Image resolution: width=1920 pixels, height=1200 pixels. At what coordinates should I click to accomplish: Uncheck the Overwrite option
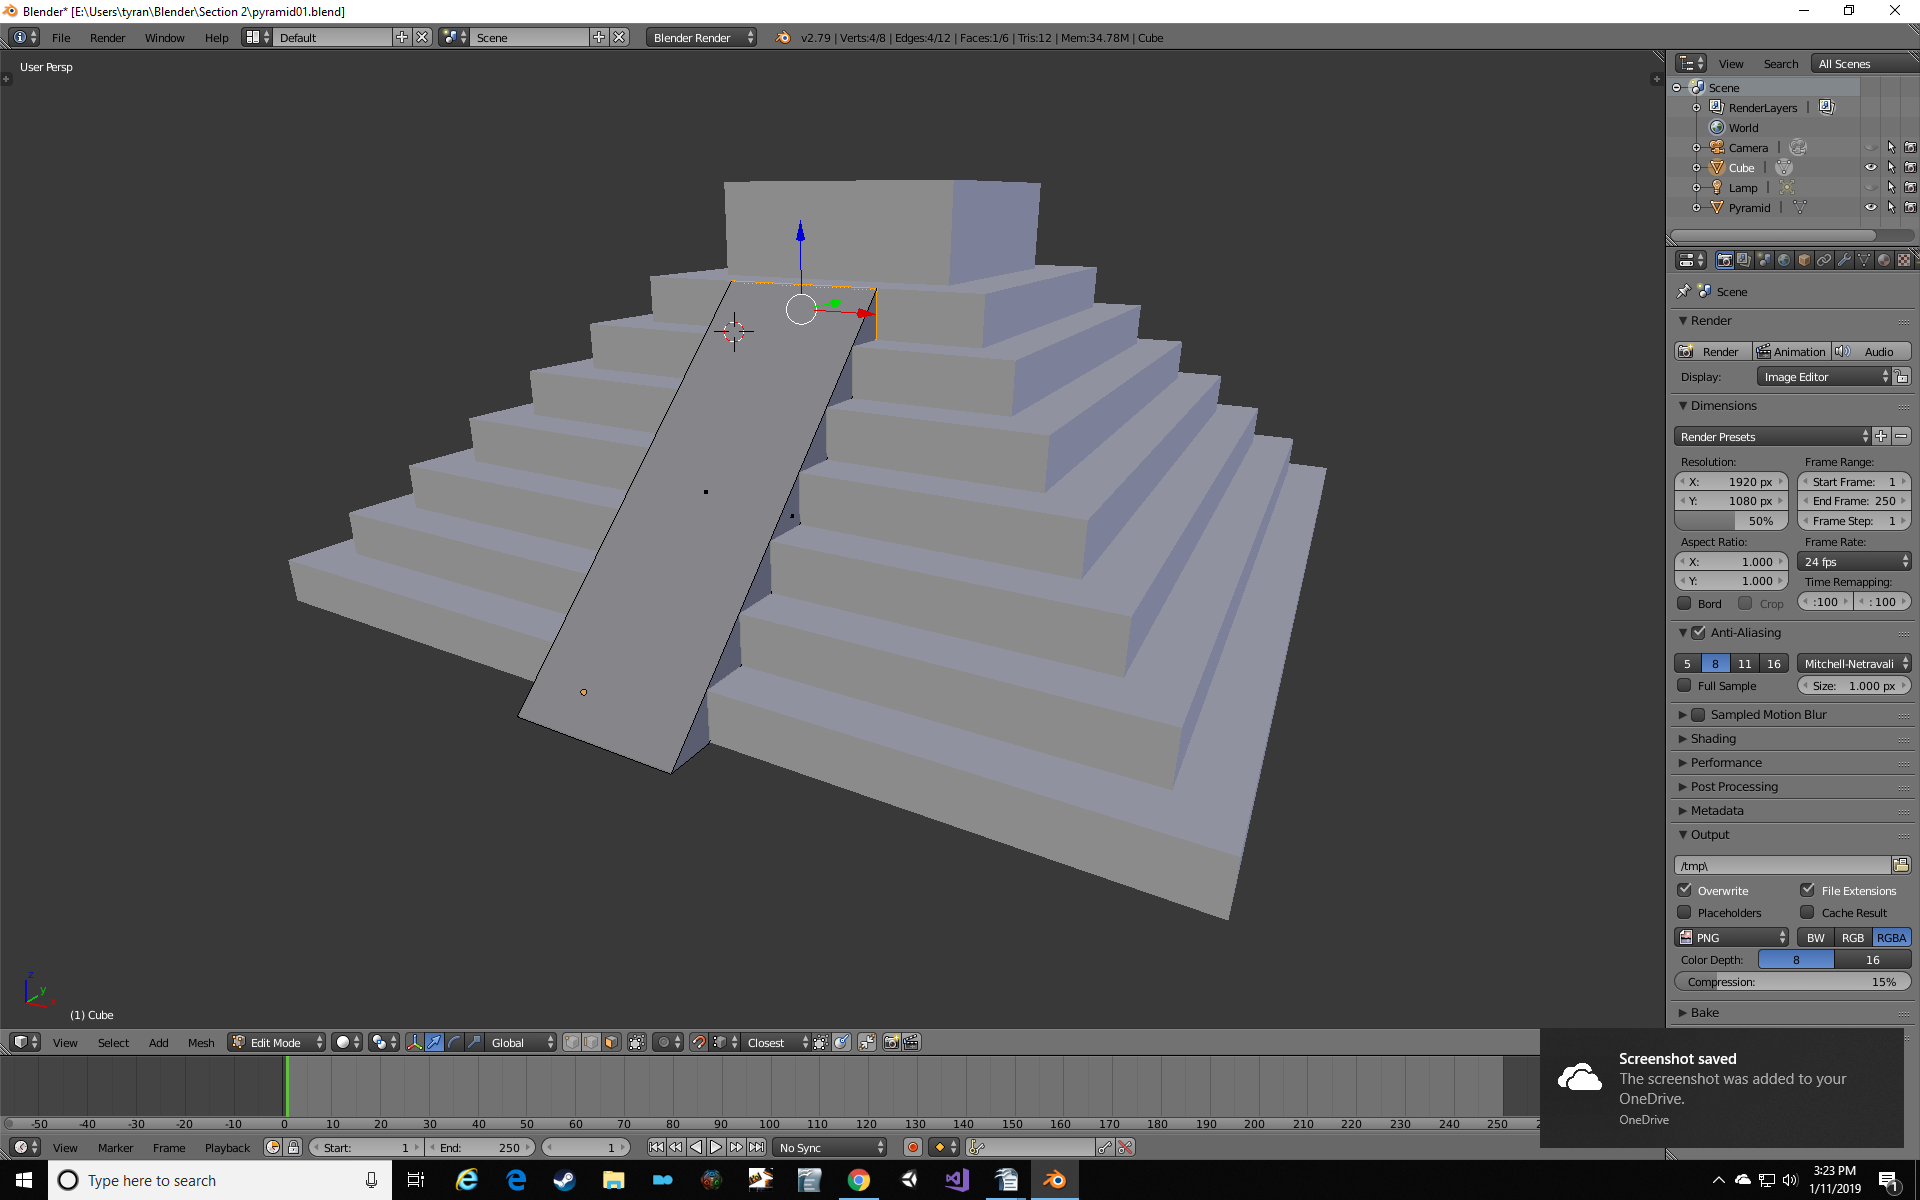[x=1685, y=890]
